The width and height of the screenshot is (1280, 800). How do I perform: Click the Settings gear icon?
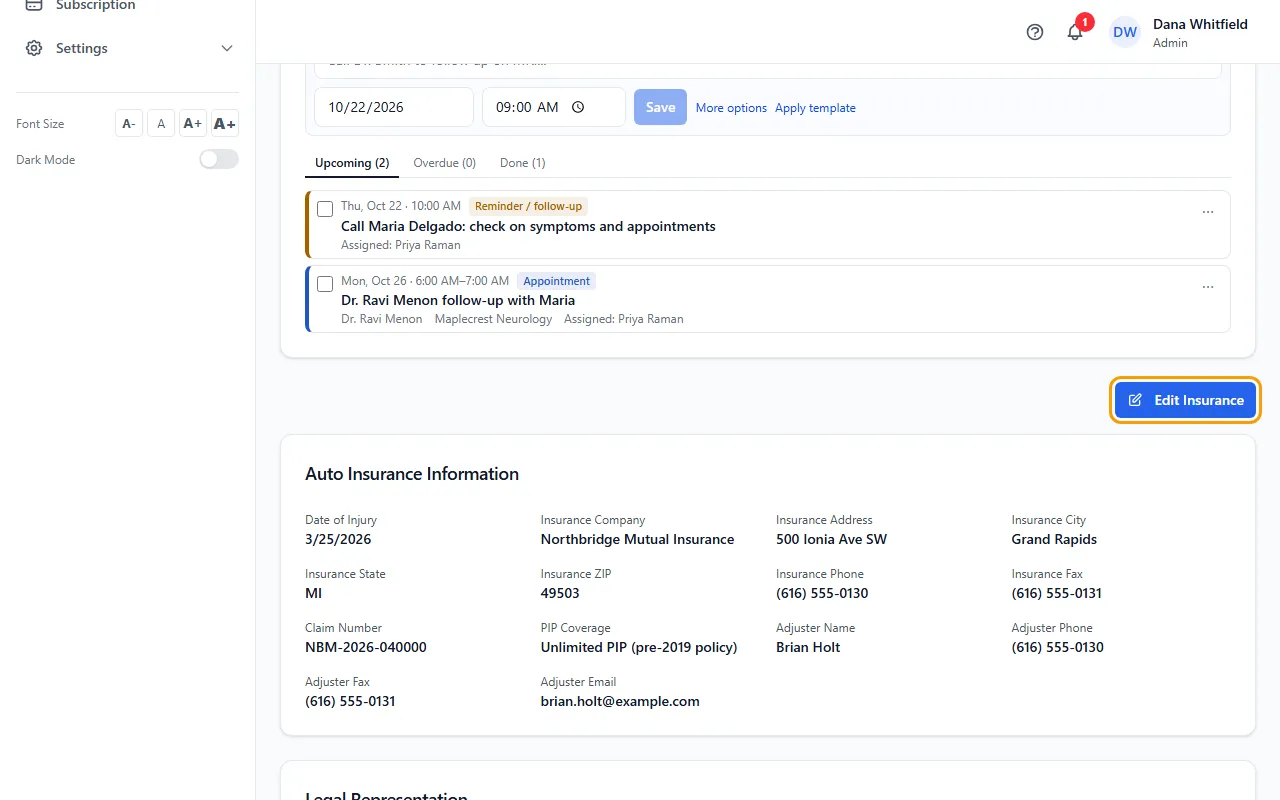tap(34, 48)
